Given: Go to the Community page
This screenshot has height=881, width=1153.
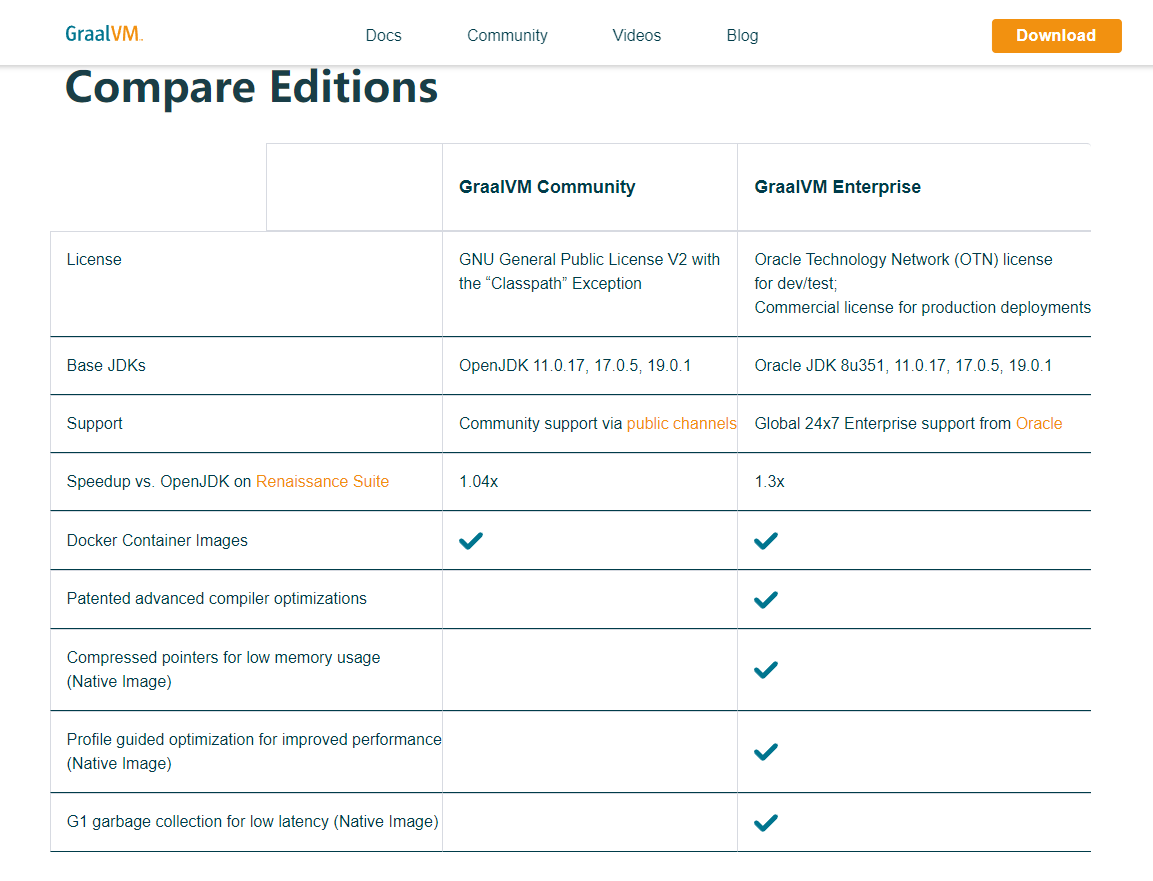Looking at the screenshot, I should [507, 35].
